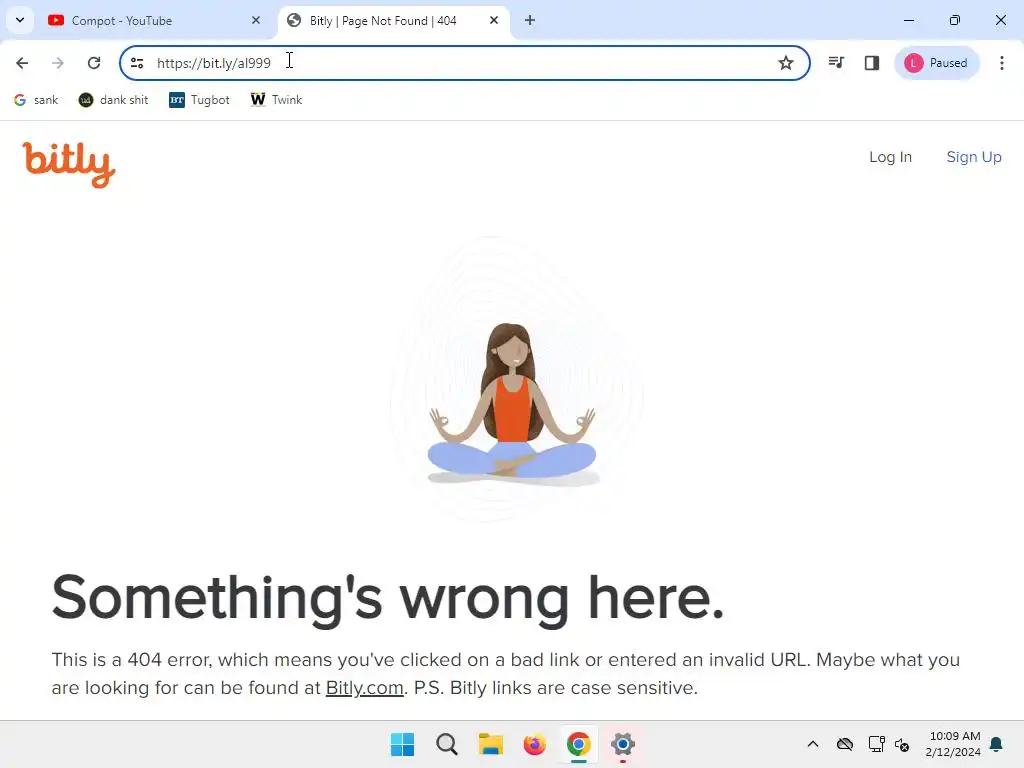
Task: Open the media controls icon in toolbar
Action: 836,63
